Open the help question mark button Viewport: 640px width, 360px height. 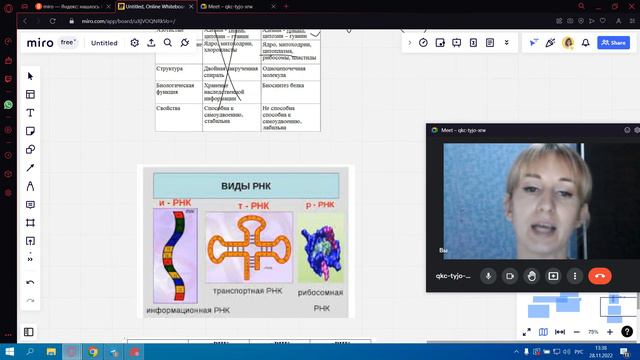coord(627,332)
